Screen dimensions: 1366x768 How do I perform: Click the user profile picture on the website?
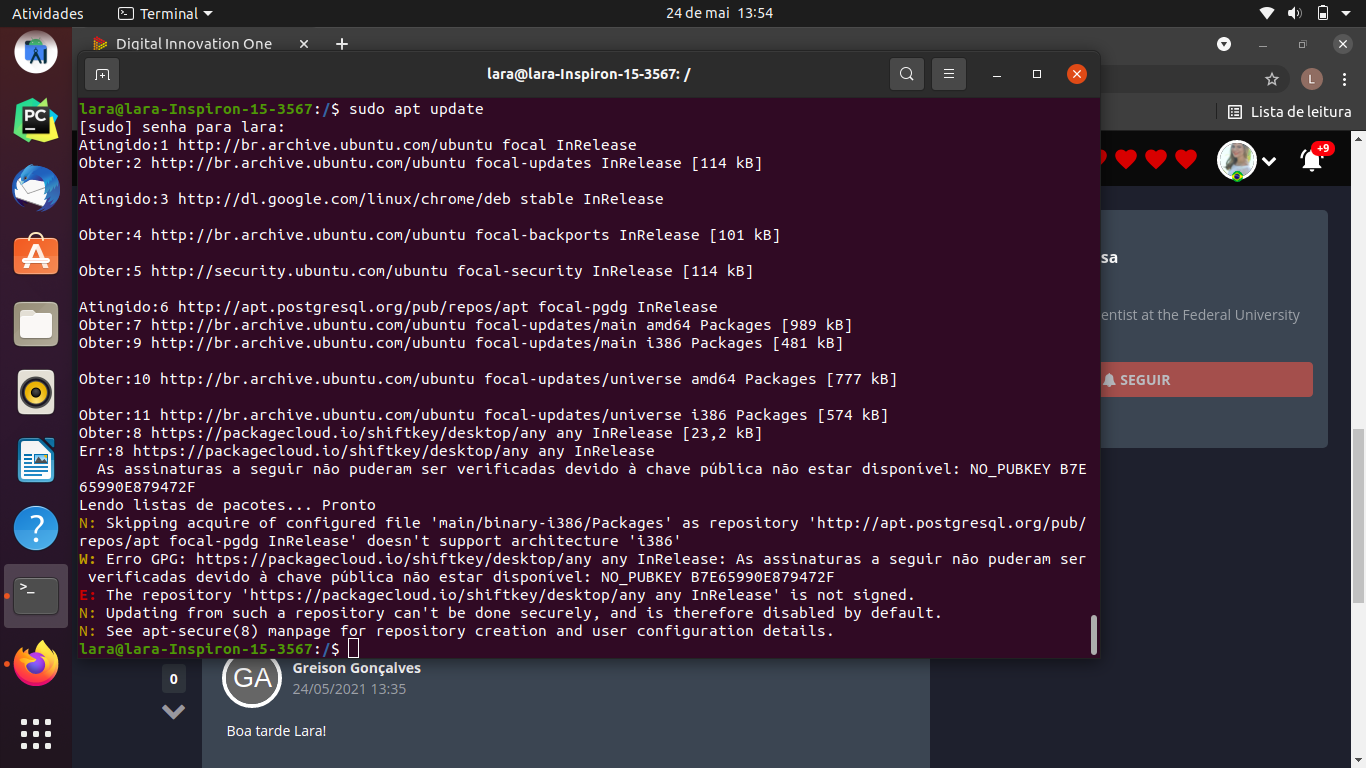1237,160
